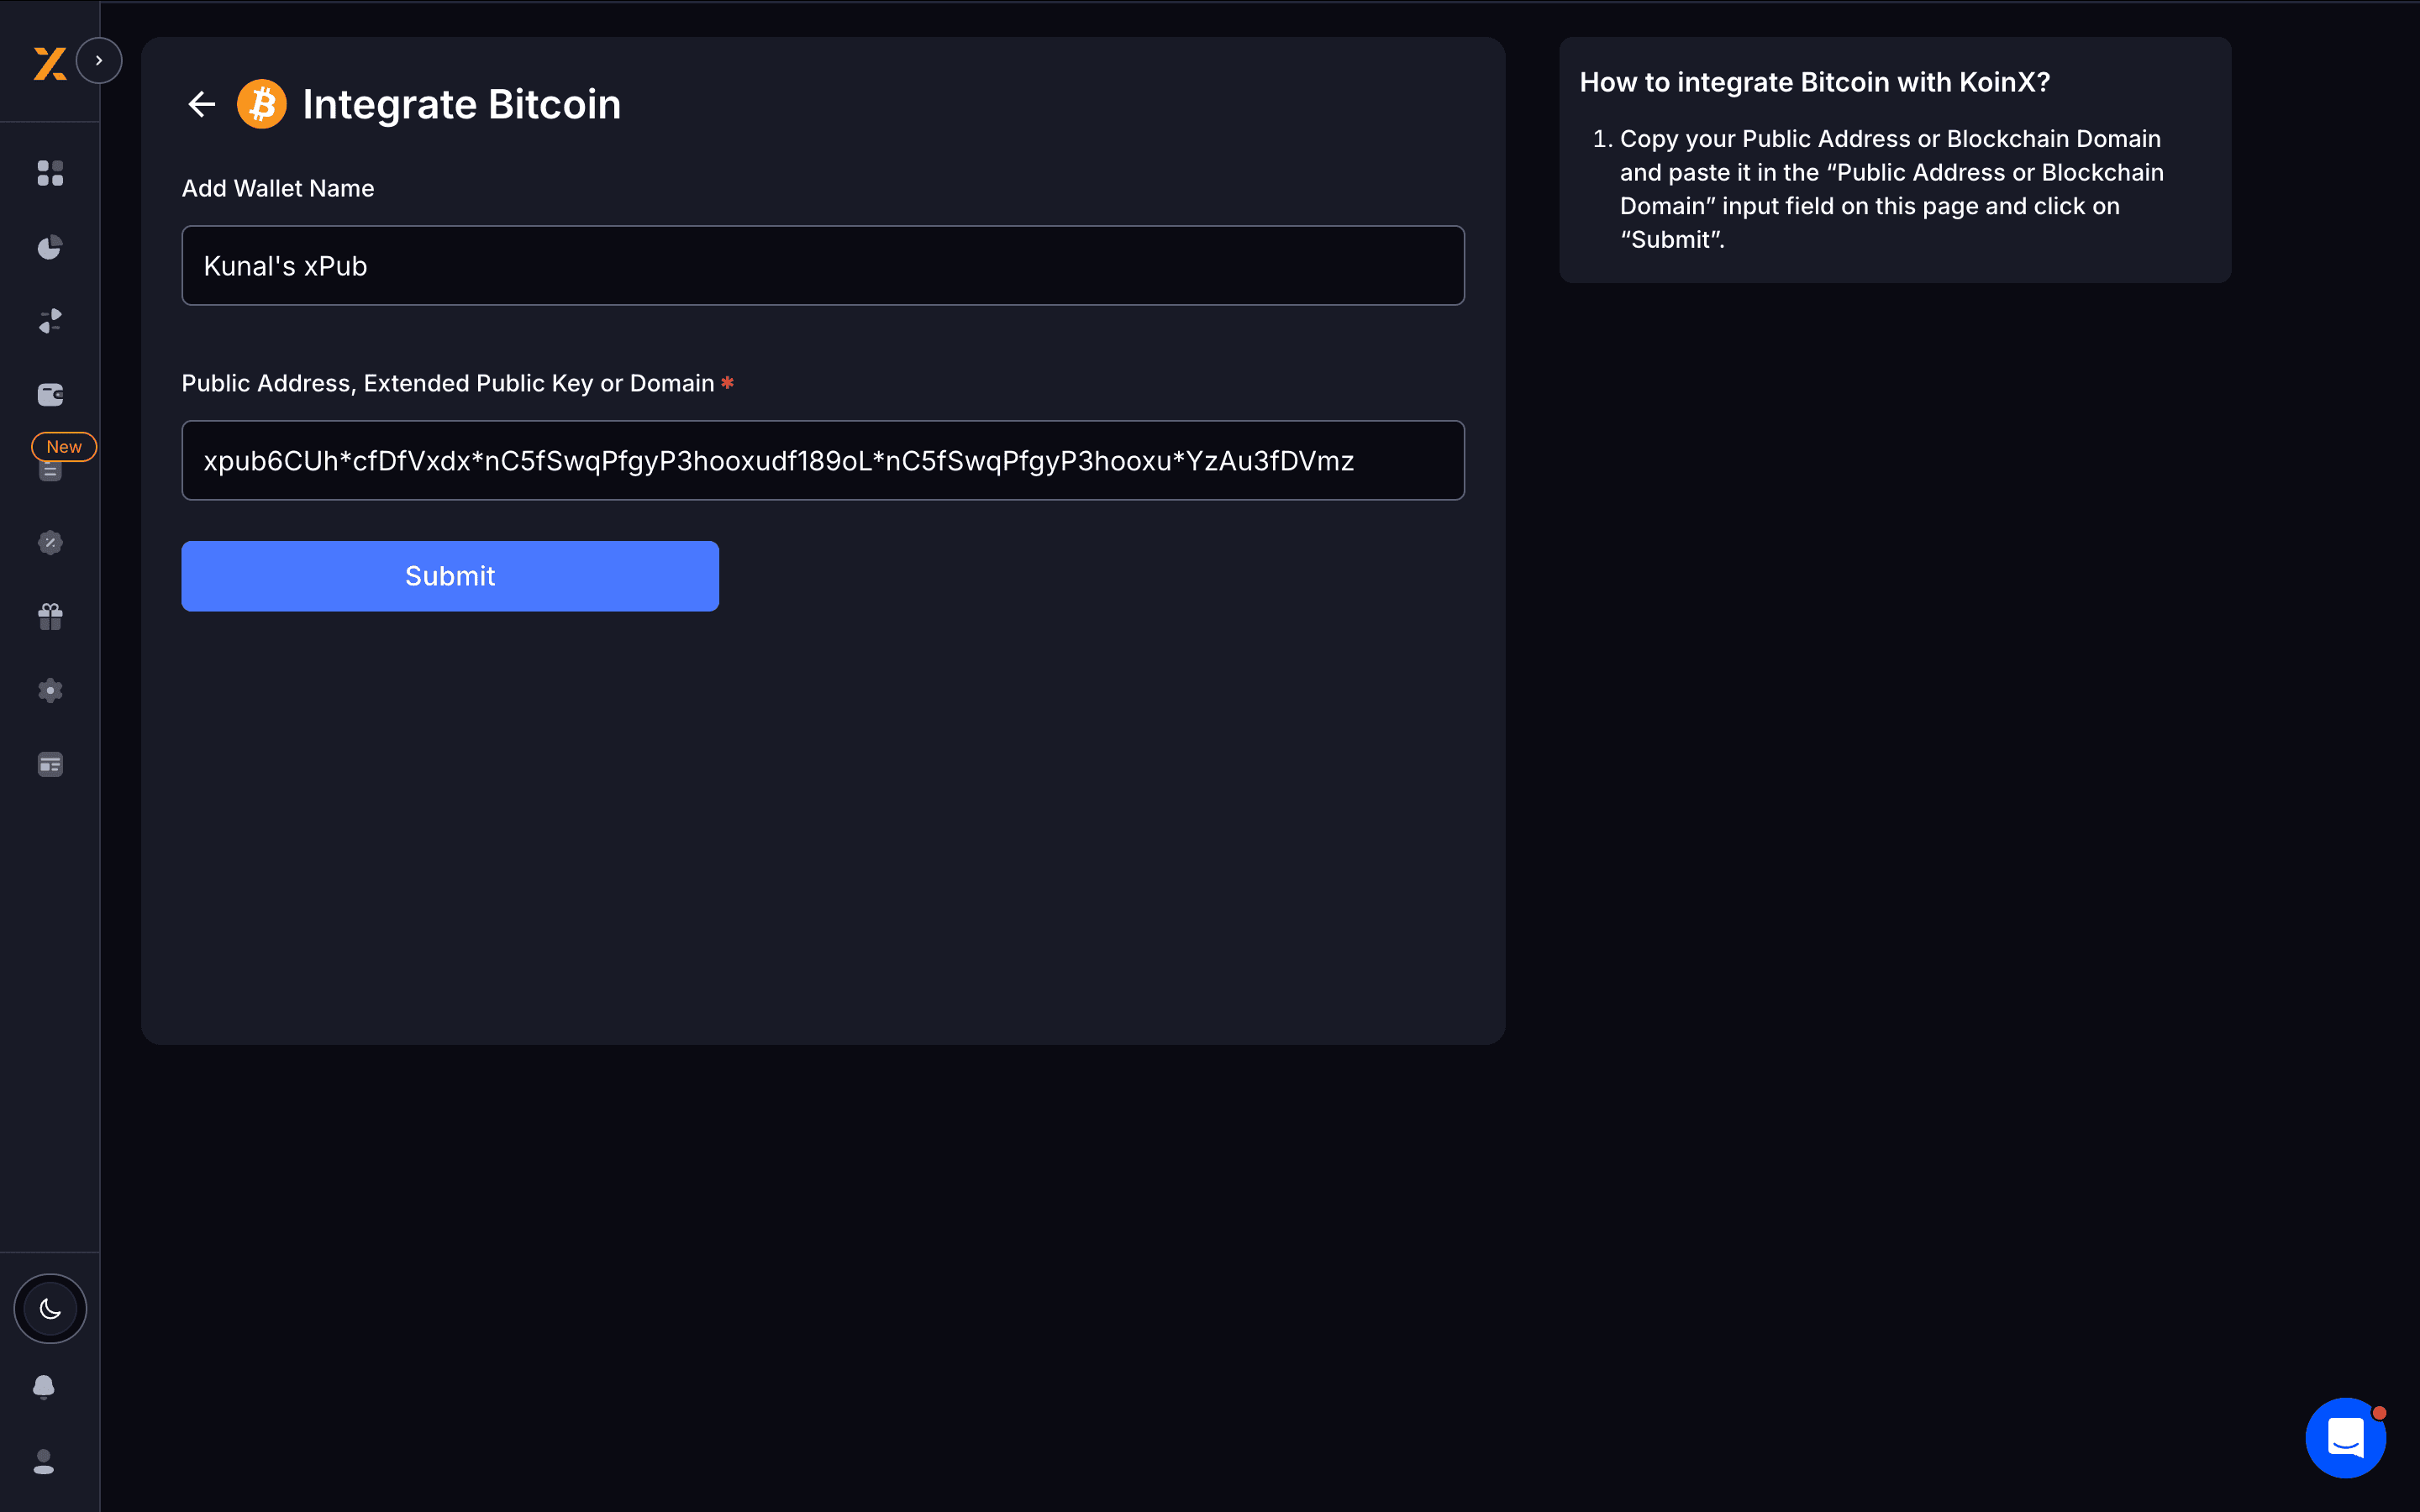Viewport: 2420px width, 1512px height.
Task: Open the gift rewards sidebar icon
Action: 50,617
